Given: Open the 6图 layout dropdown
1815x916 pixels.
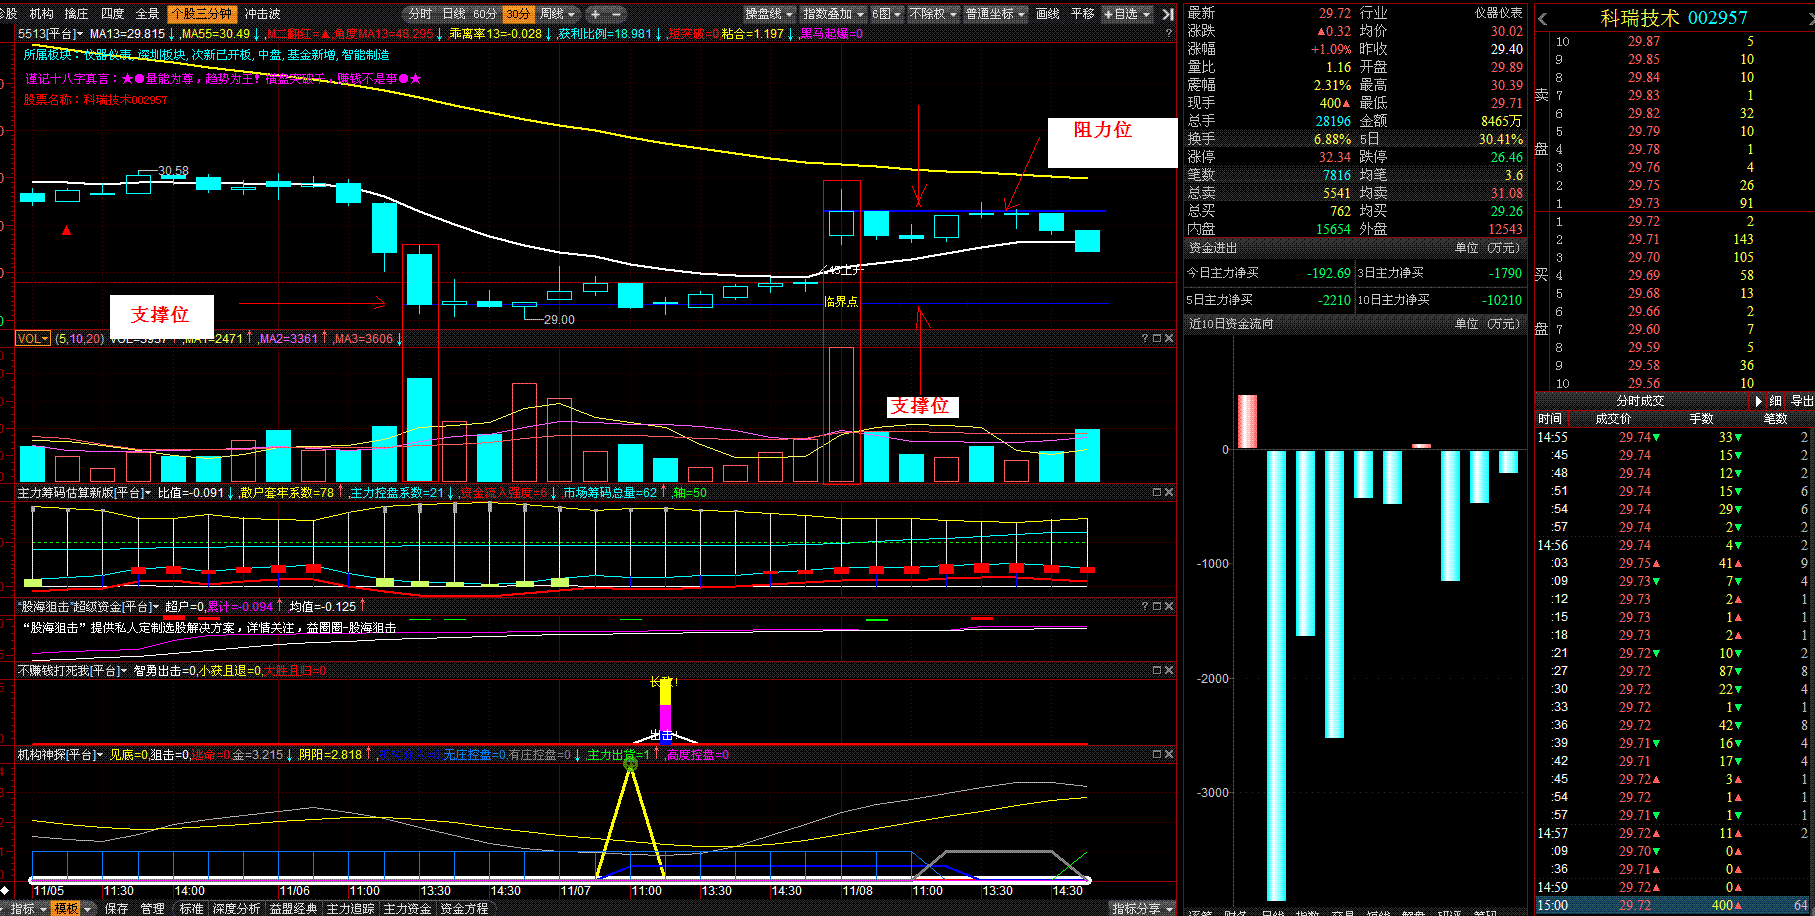Looking at the screenshot, I should [886, 14].
